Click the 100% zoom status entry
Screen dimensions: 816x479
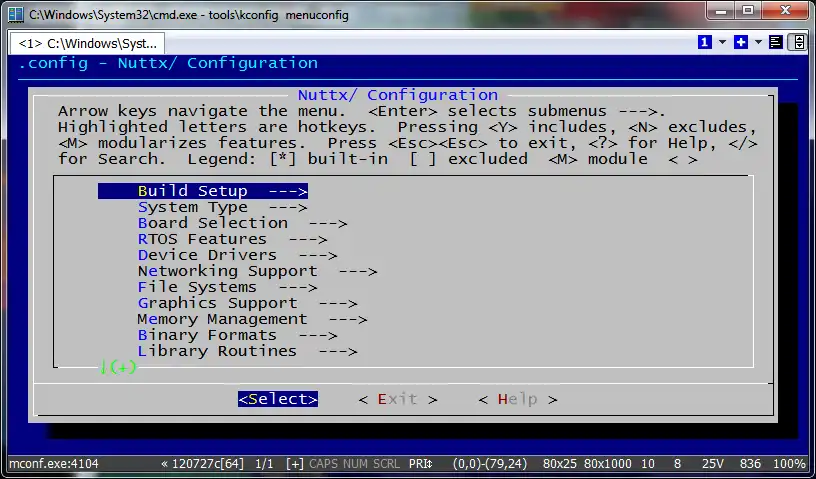coord(789,463)
